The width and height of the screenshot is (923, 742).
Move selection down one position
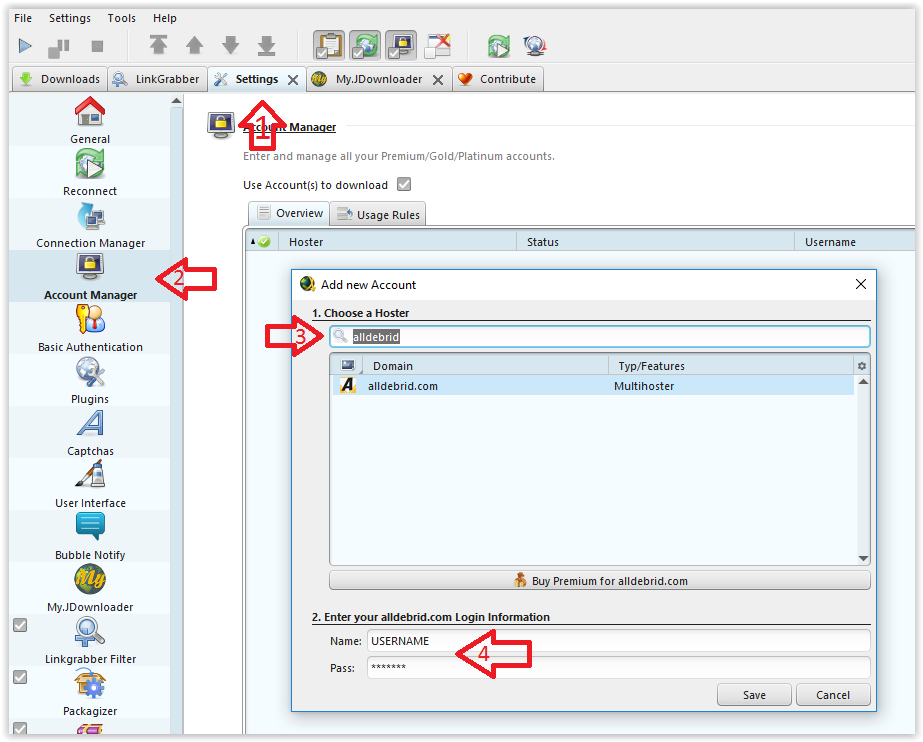(231, 46)
